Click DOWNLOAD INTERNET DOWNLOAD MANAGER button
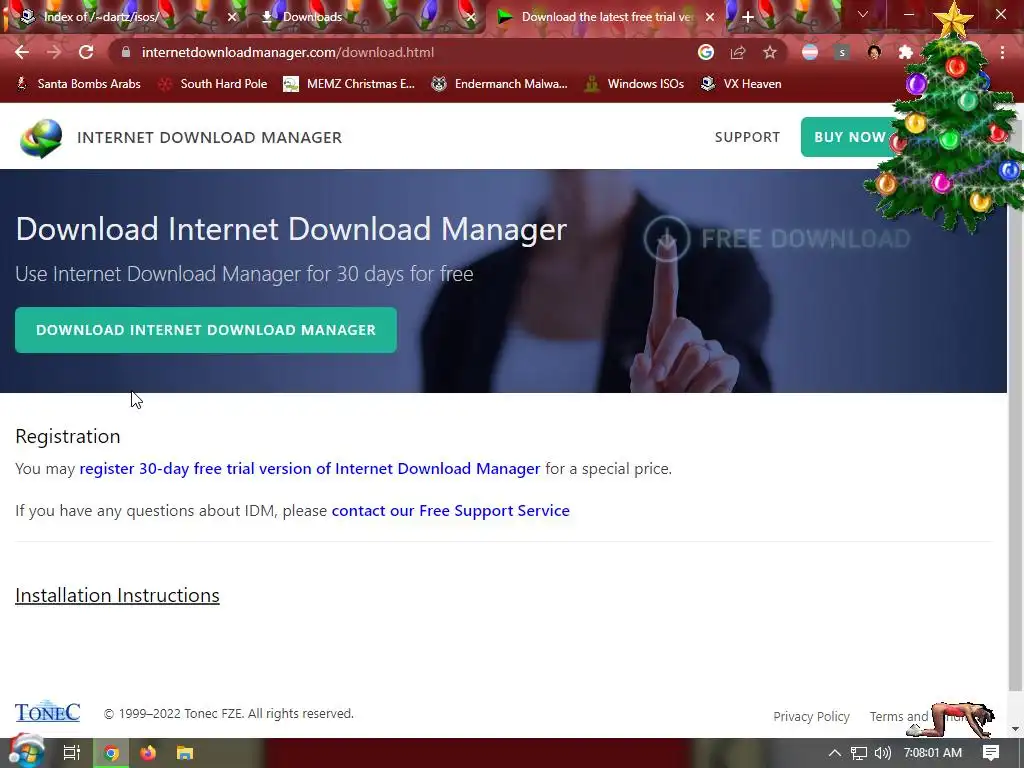The width and height of the screenshot is (1024, 768). coord(206,330)
